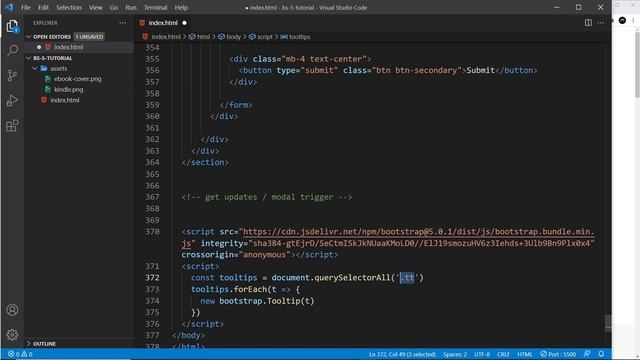Change line endings via CRLF
Viewport: 640px width, 360px height.
click(503, 354)
